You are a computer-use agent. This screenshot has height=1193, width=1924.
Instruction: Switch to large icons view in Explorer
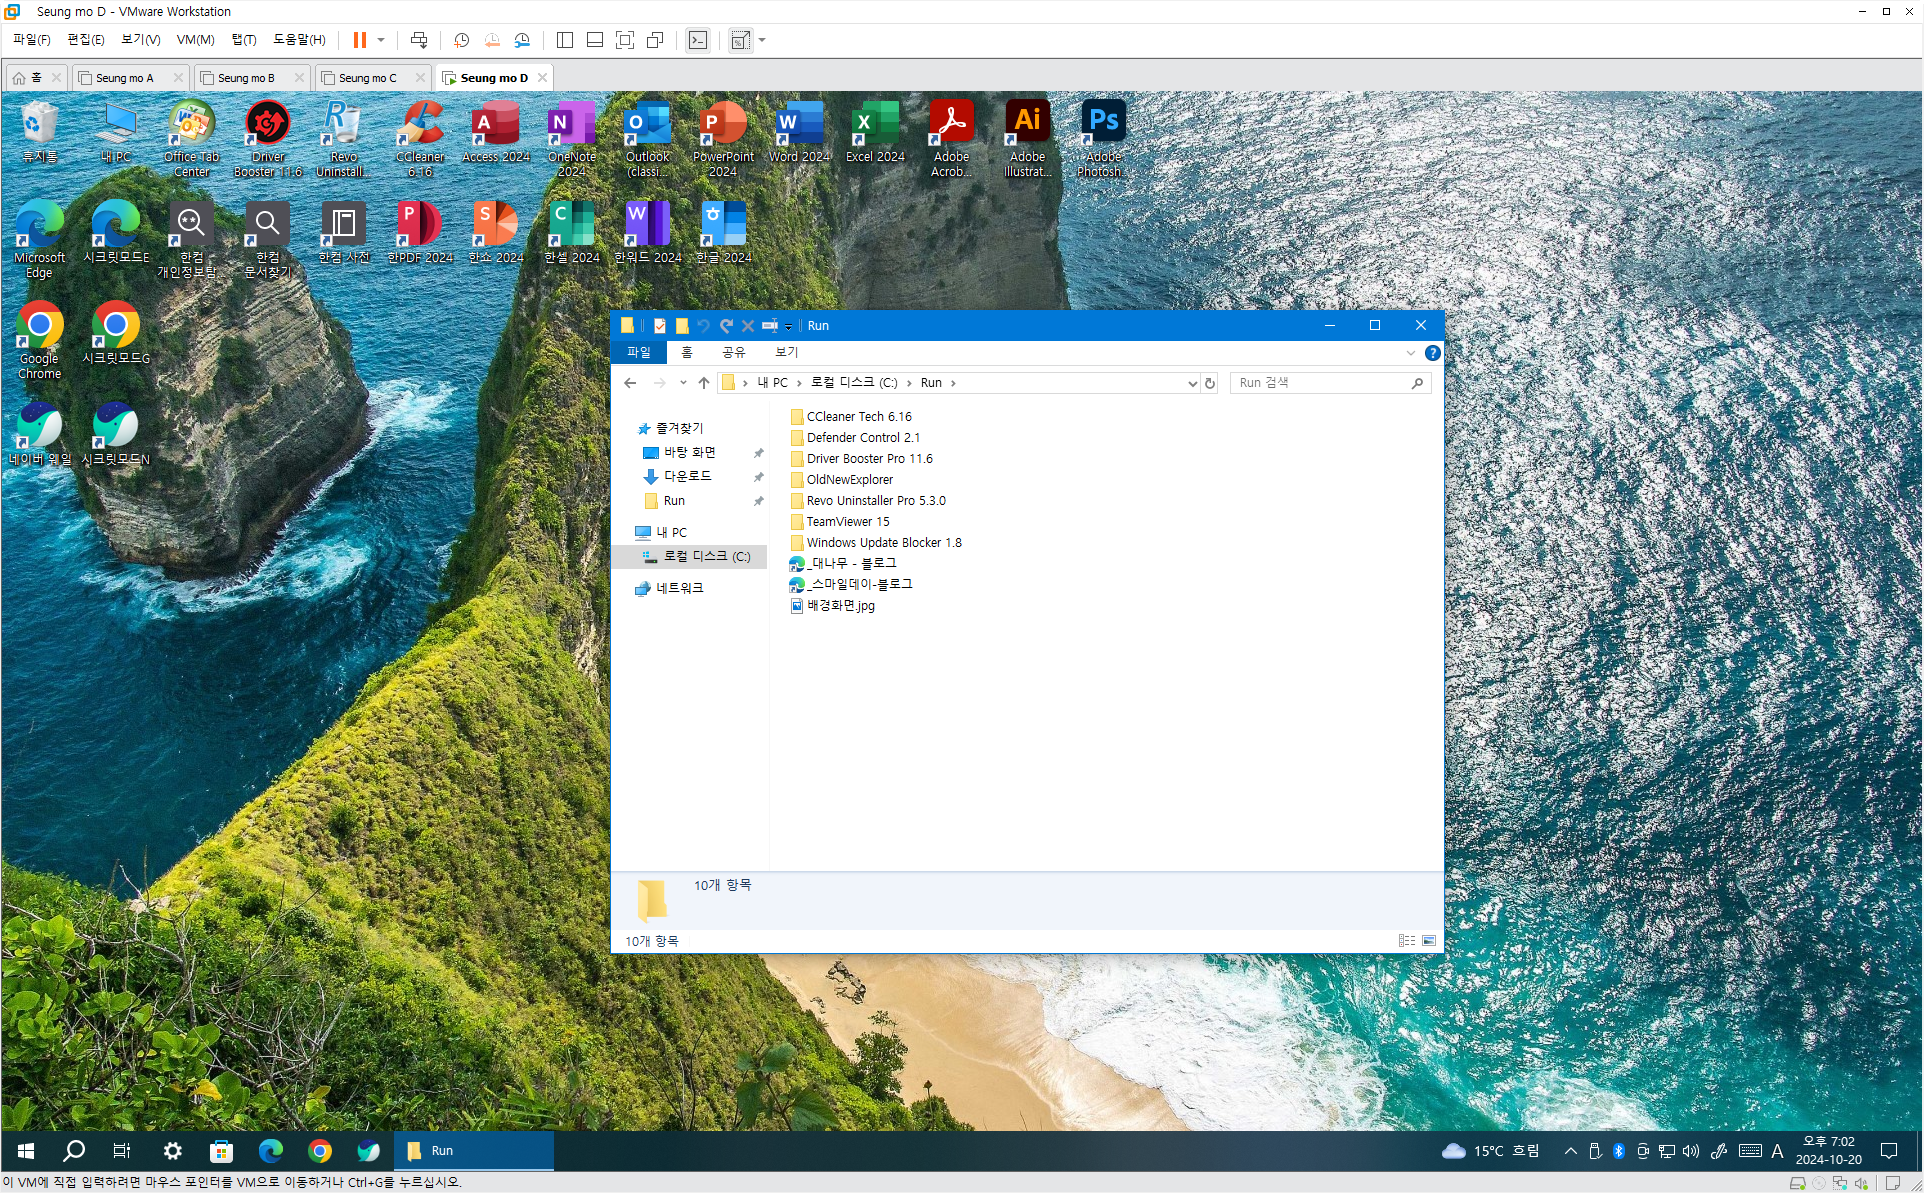point(1429,941)
